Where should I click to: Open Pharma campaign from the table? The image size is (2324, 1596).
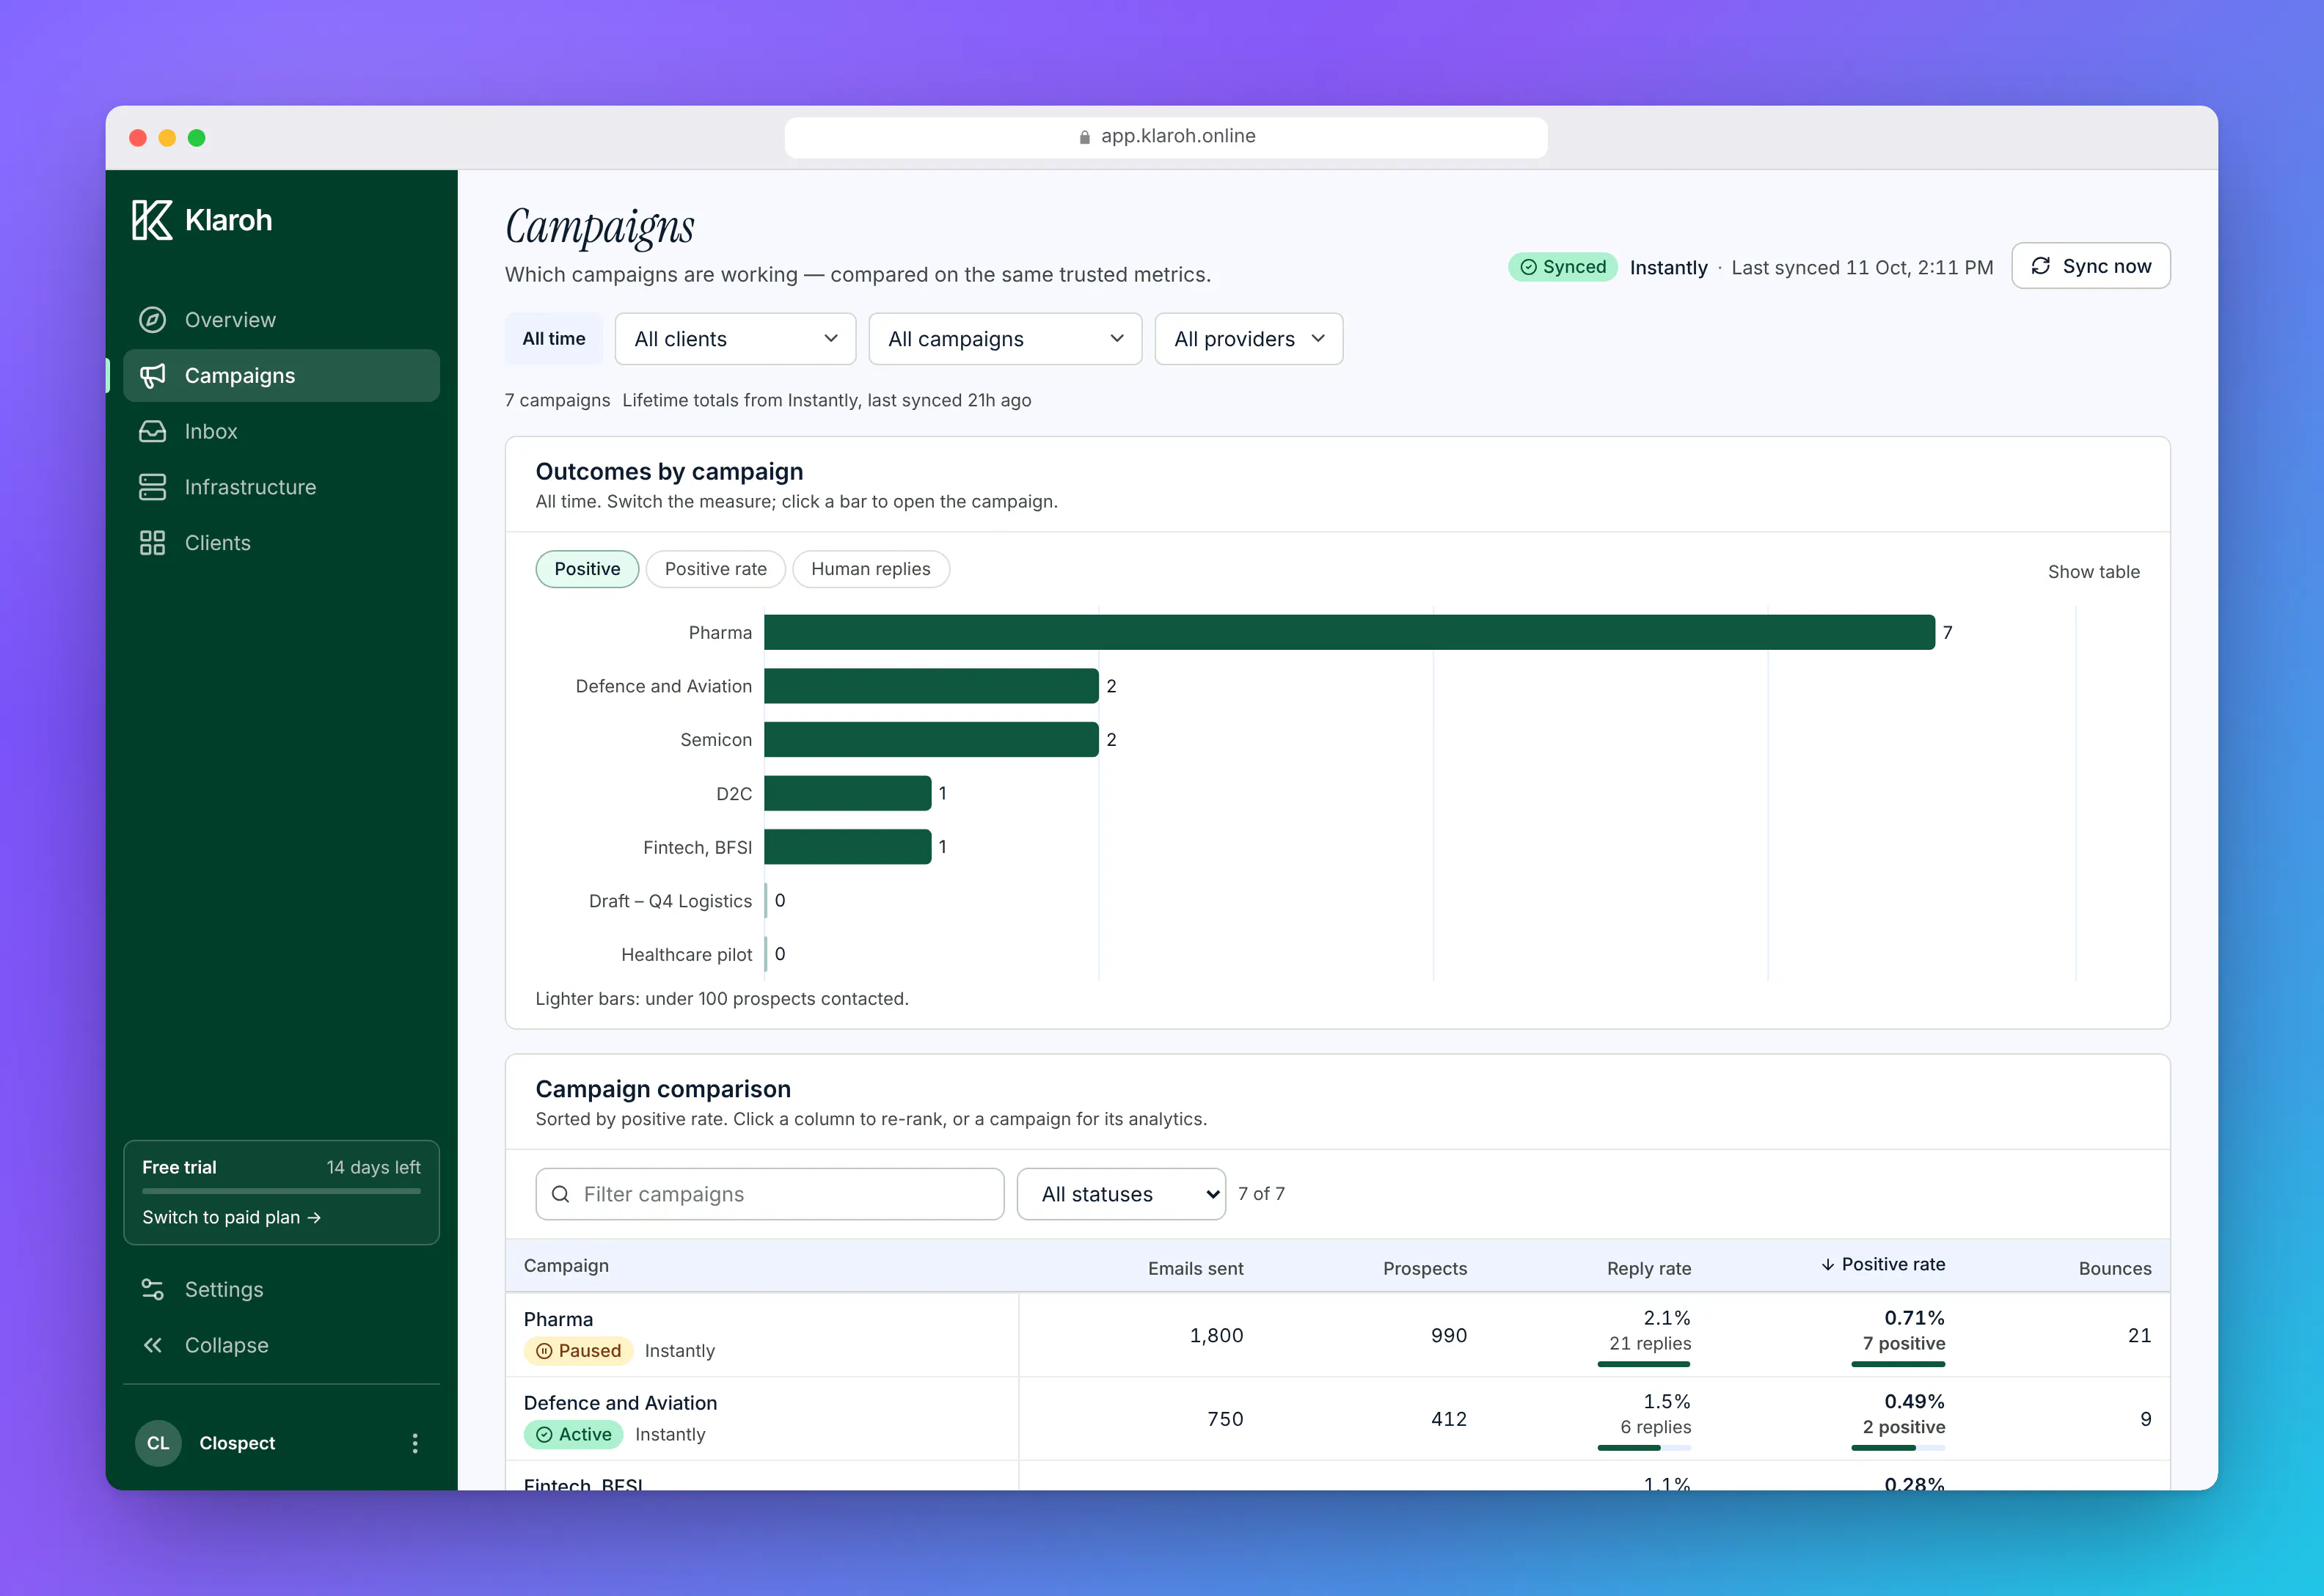point(558,1320)
